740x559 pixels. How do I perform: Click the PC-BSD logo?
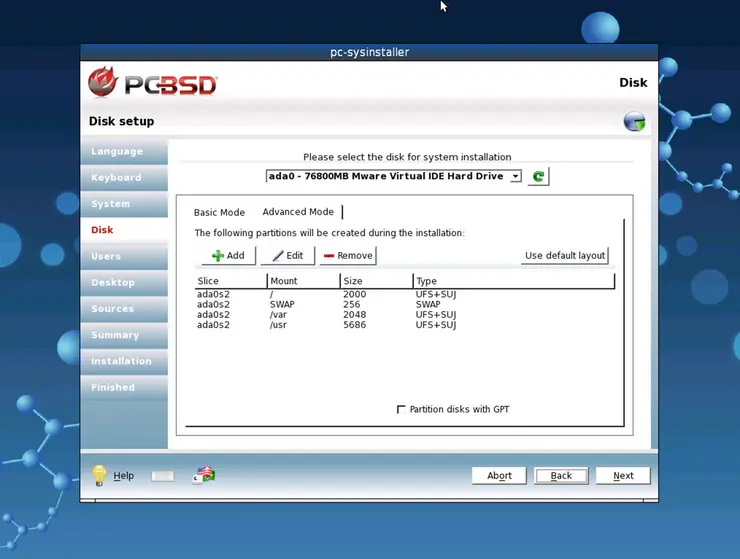152,83
